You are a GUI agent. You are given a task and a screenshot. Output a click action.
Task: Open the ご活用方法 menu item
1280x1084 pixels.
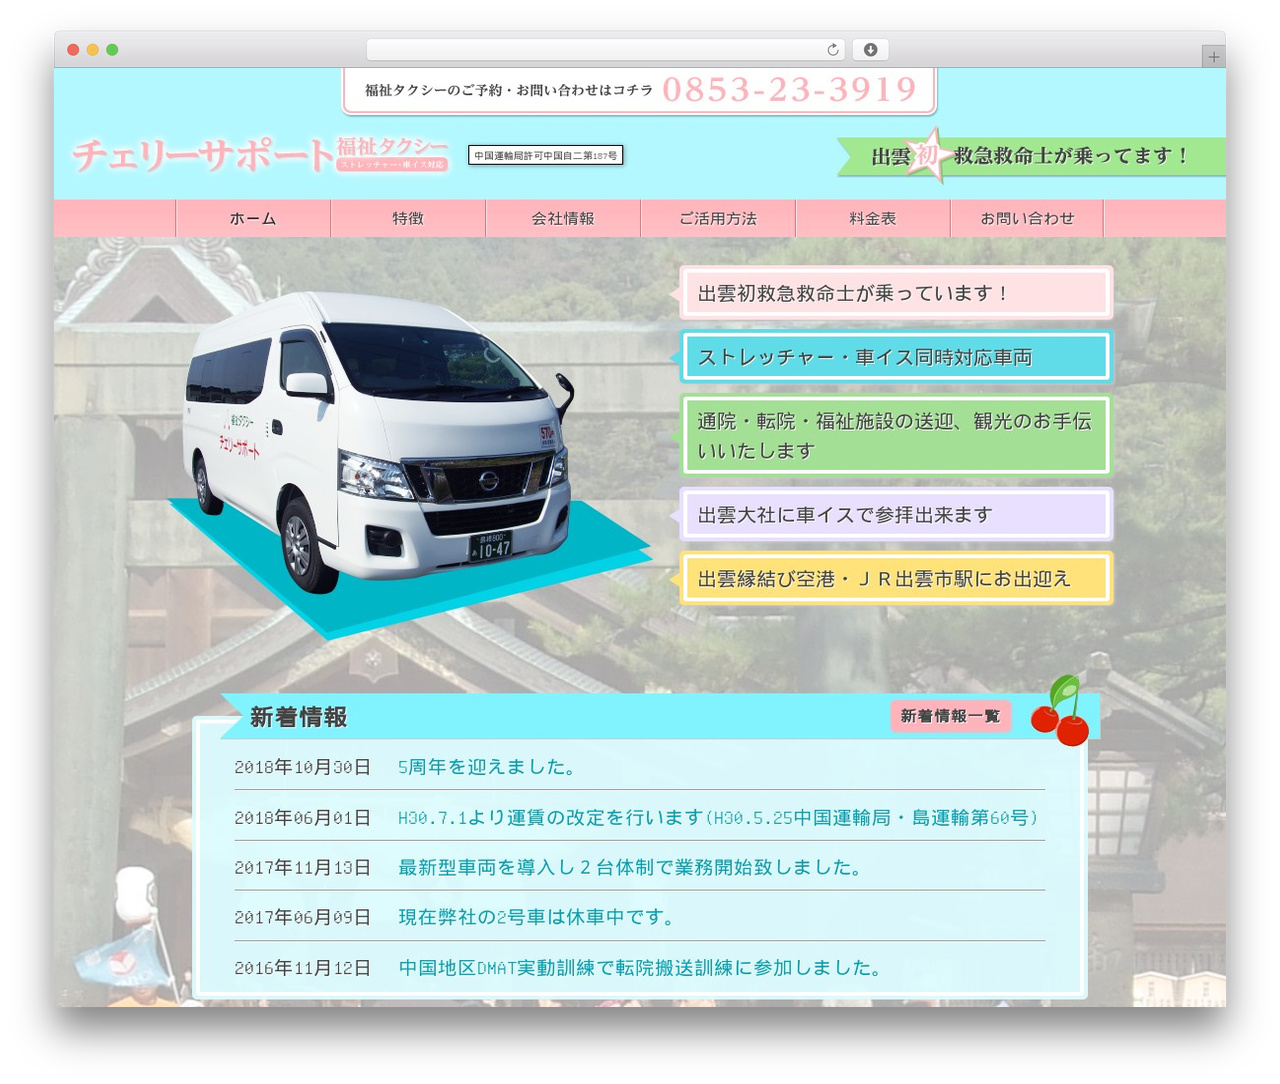pos(718,219)
